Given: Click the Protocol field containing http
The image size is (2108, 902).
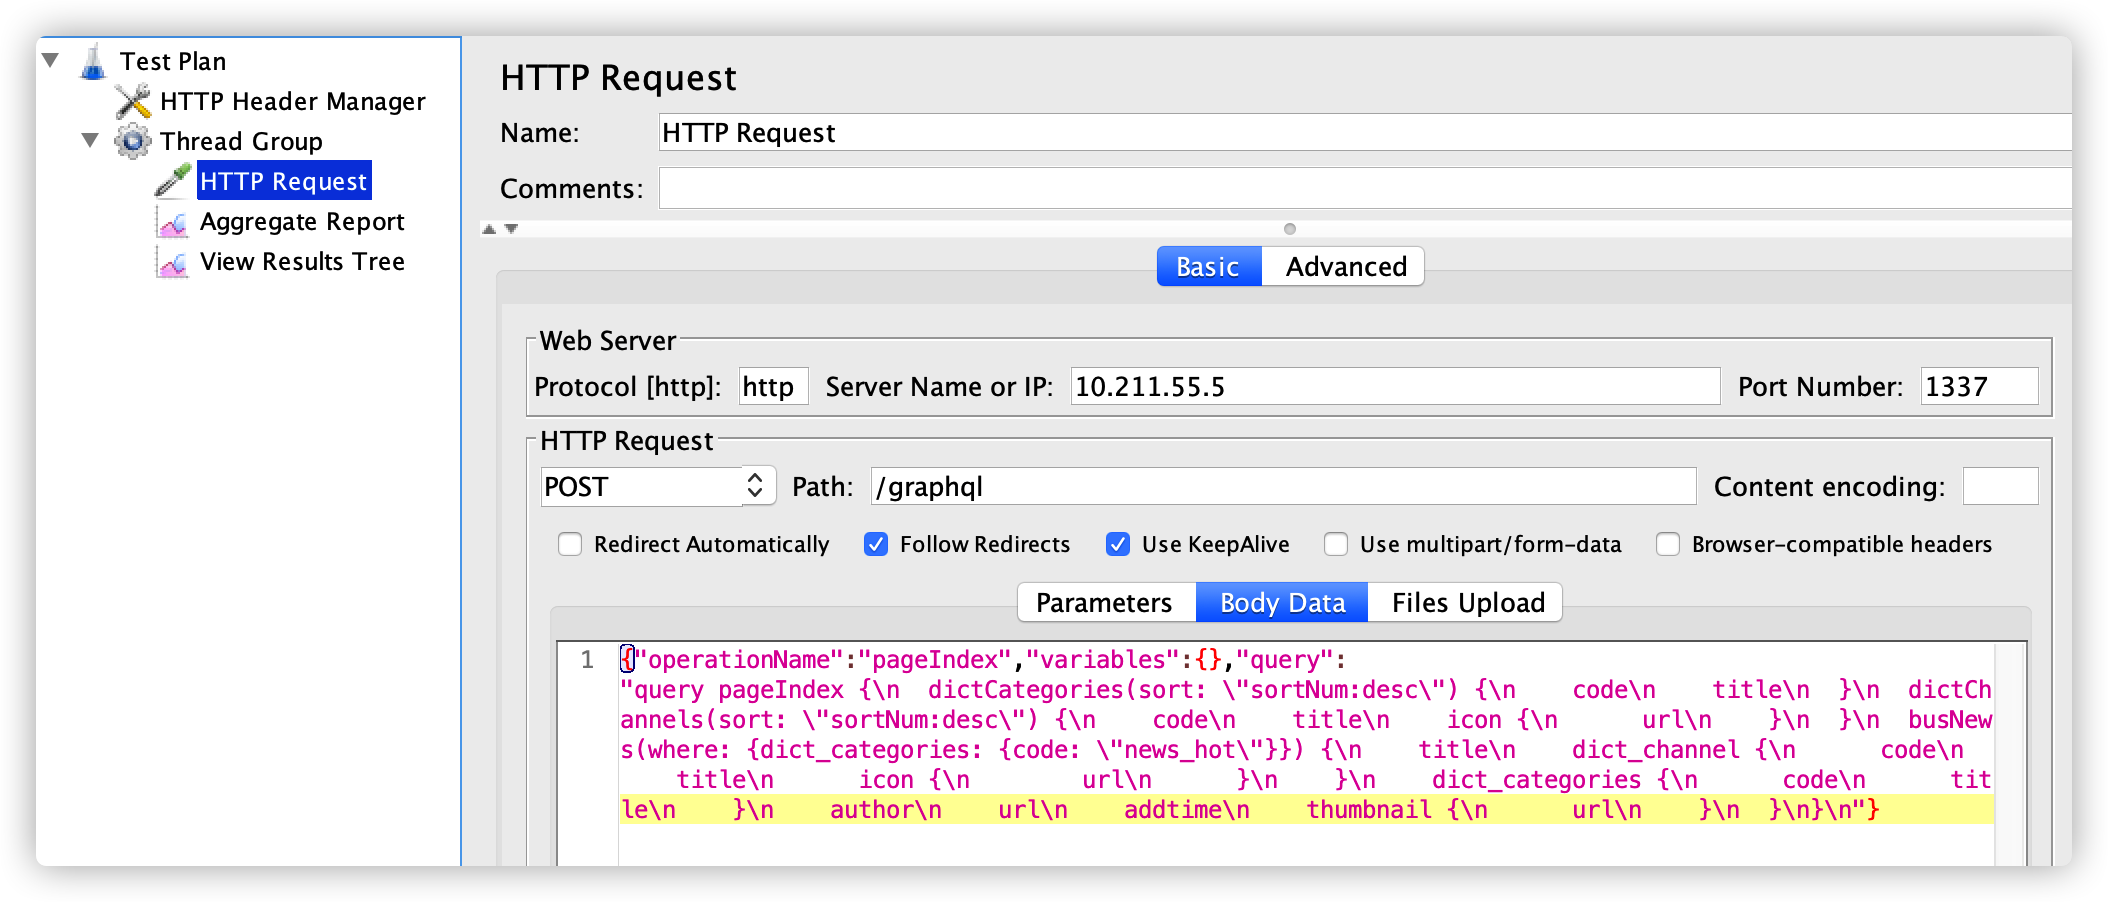Looking at the screenshot, I should point(774,387).
